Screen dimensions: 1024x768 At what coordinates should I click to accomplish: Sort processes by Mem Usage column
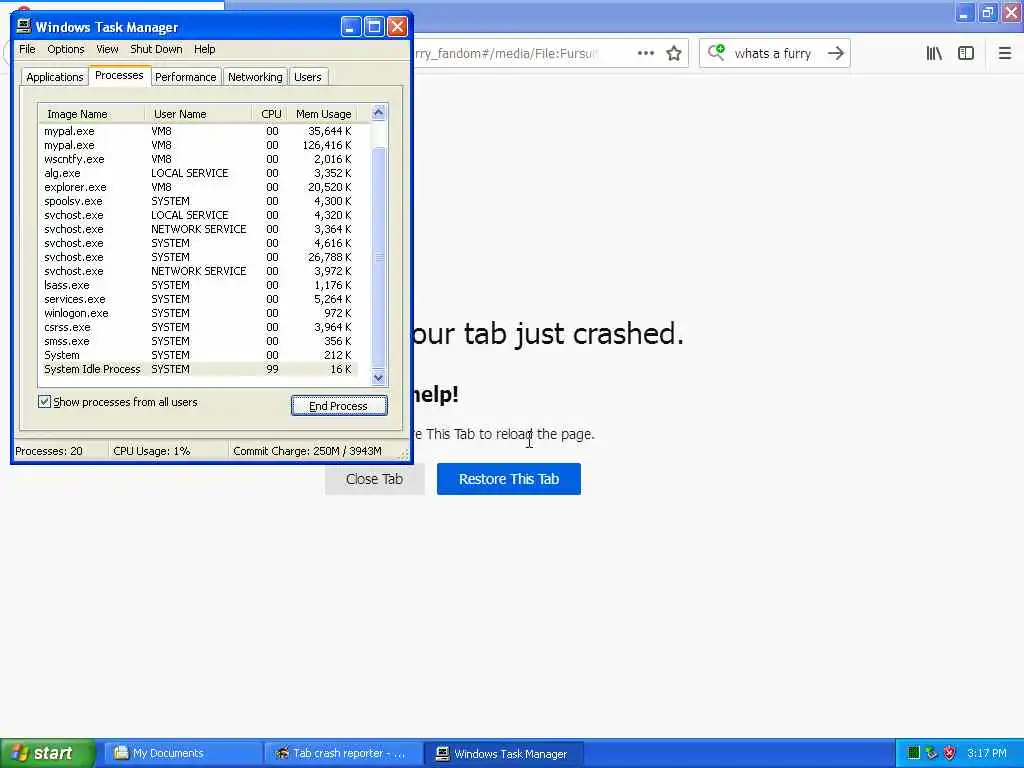pos(323,114)
